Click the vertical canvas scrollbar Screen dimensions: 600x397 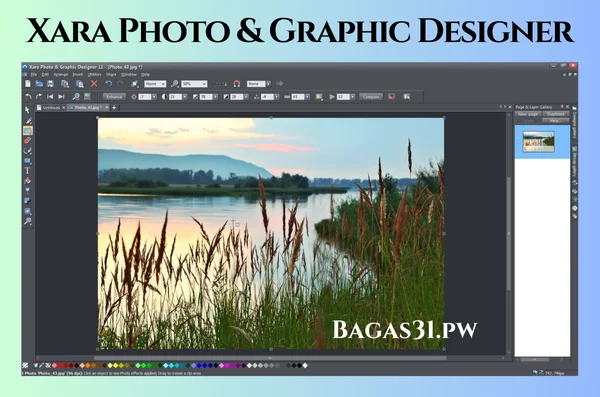(x=509, y=234)
